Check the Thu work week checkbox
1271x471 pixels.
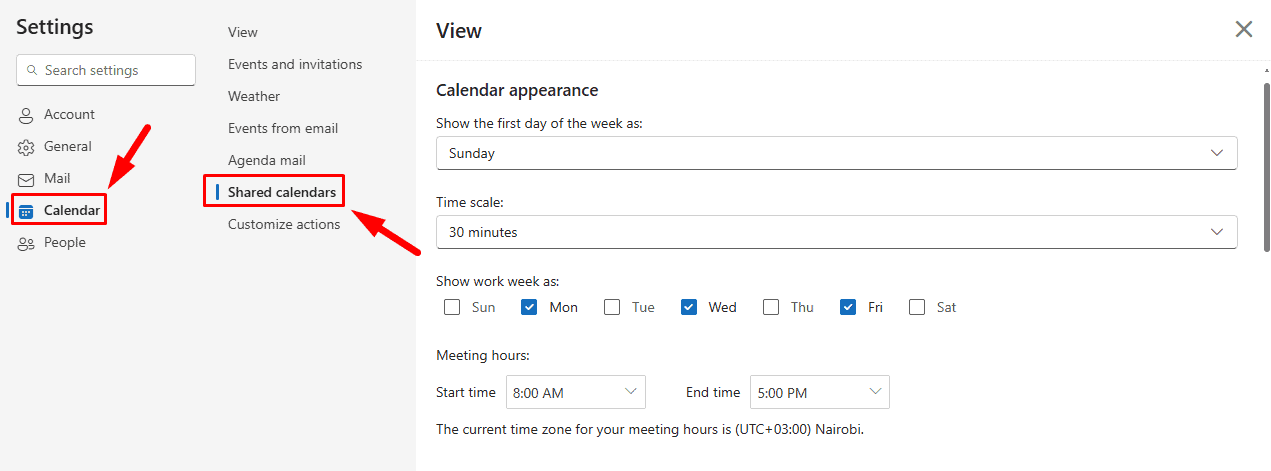[x=771, y=307]
